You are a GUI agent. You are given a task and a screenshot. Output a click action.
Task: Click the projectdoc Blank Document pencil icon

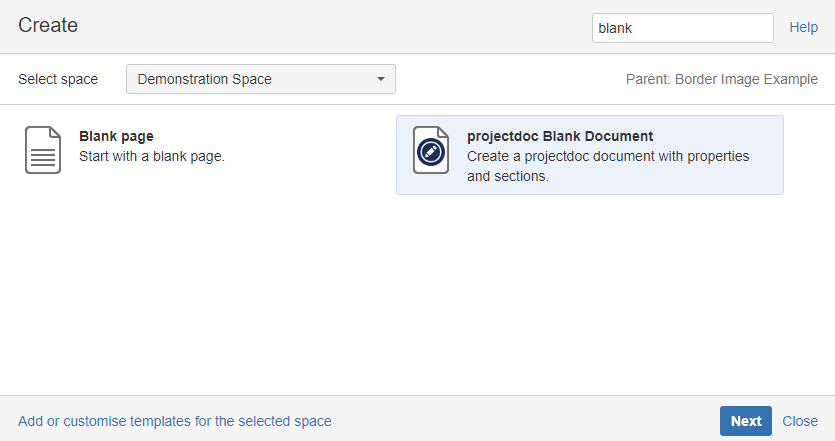[431, 151]
